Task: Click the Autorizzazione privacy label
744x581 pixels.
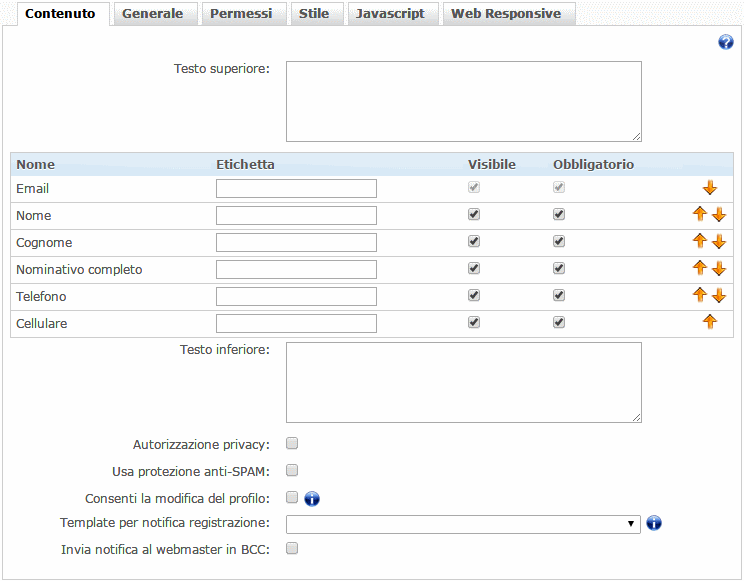Action: coord(201,444)
